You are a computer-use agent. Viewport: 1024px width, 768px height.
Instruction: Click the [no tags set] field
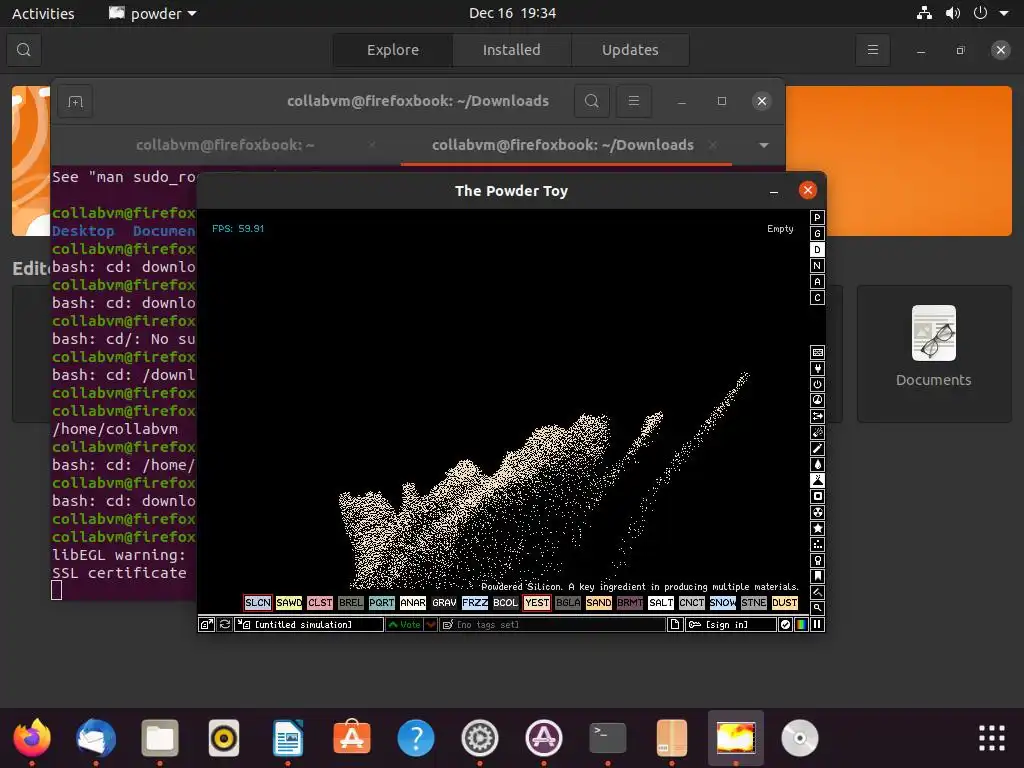(x=552, y=624)
